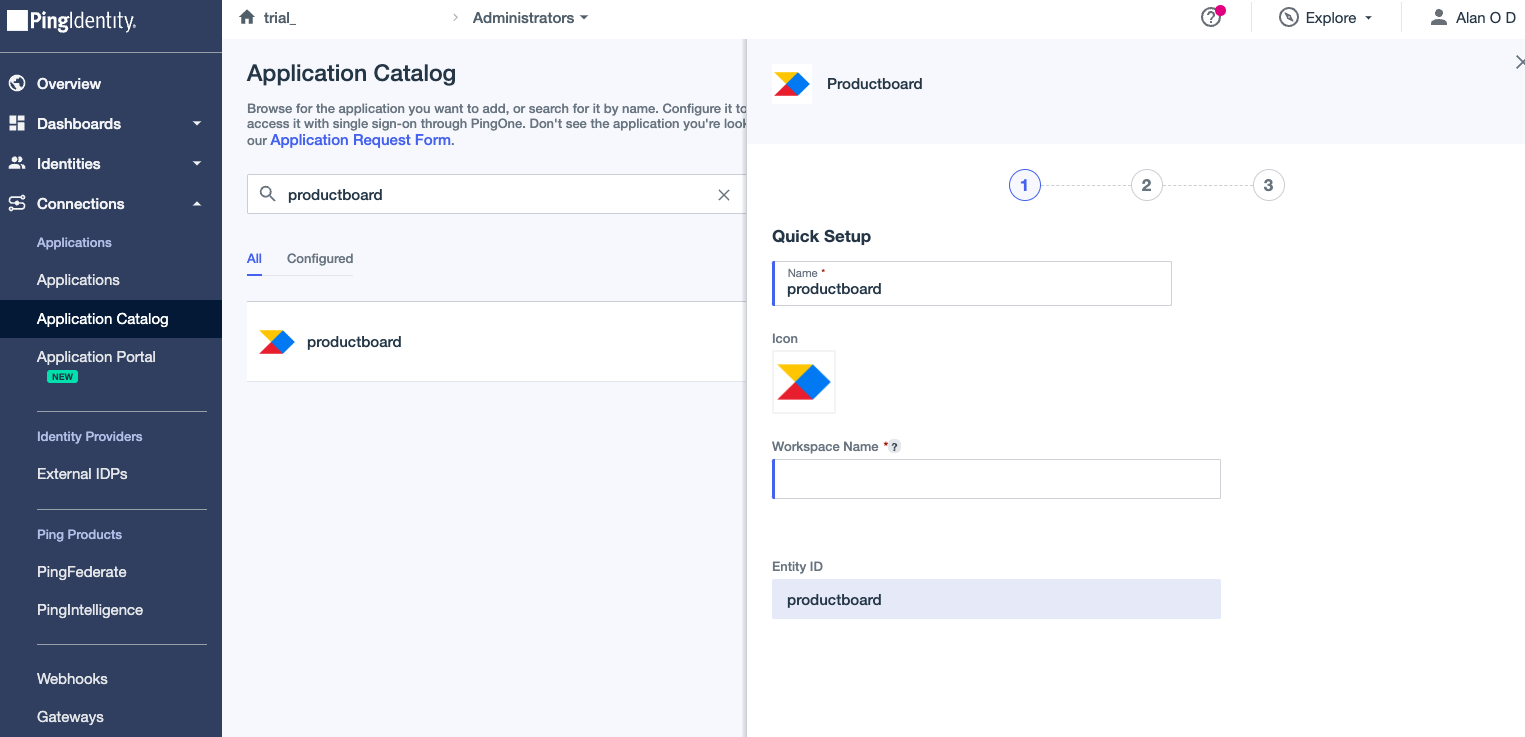1525x737 pixels.
Task: Open Gateways in sidebar
Action: (x=70, y=717)
